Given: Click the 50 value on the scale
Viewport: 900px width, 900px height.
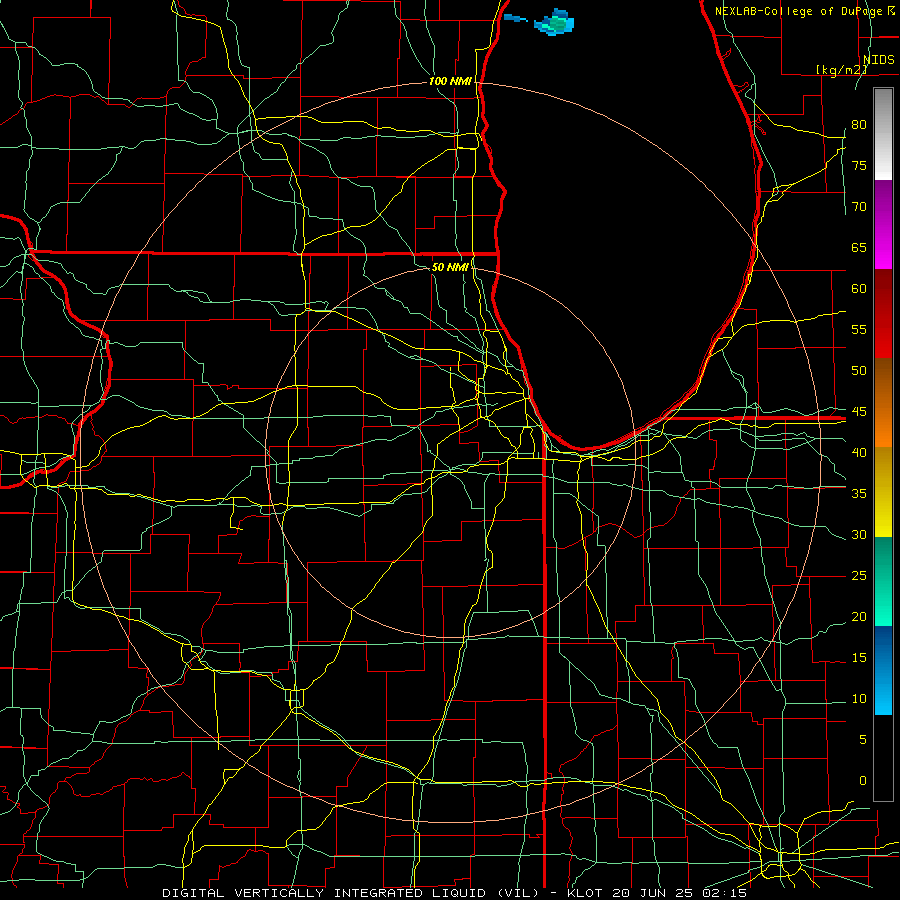Looking at the screenshot, I should (859, 370).
